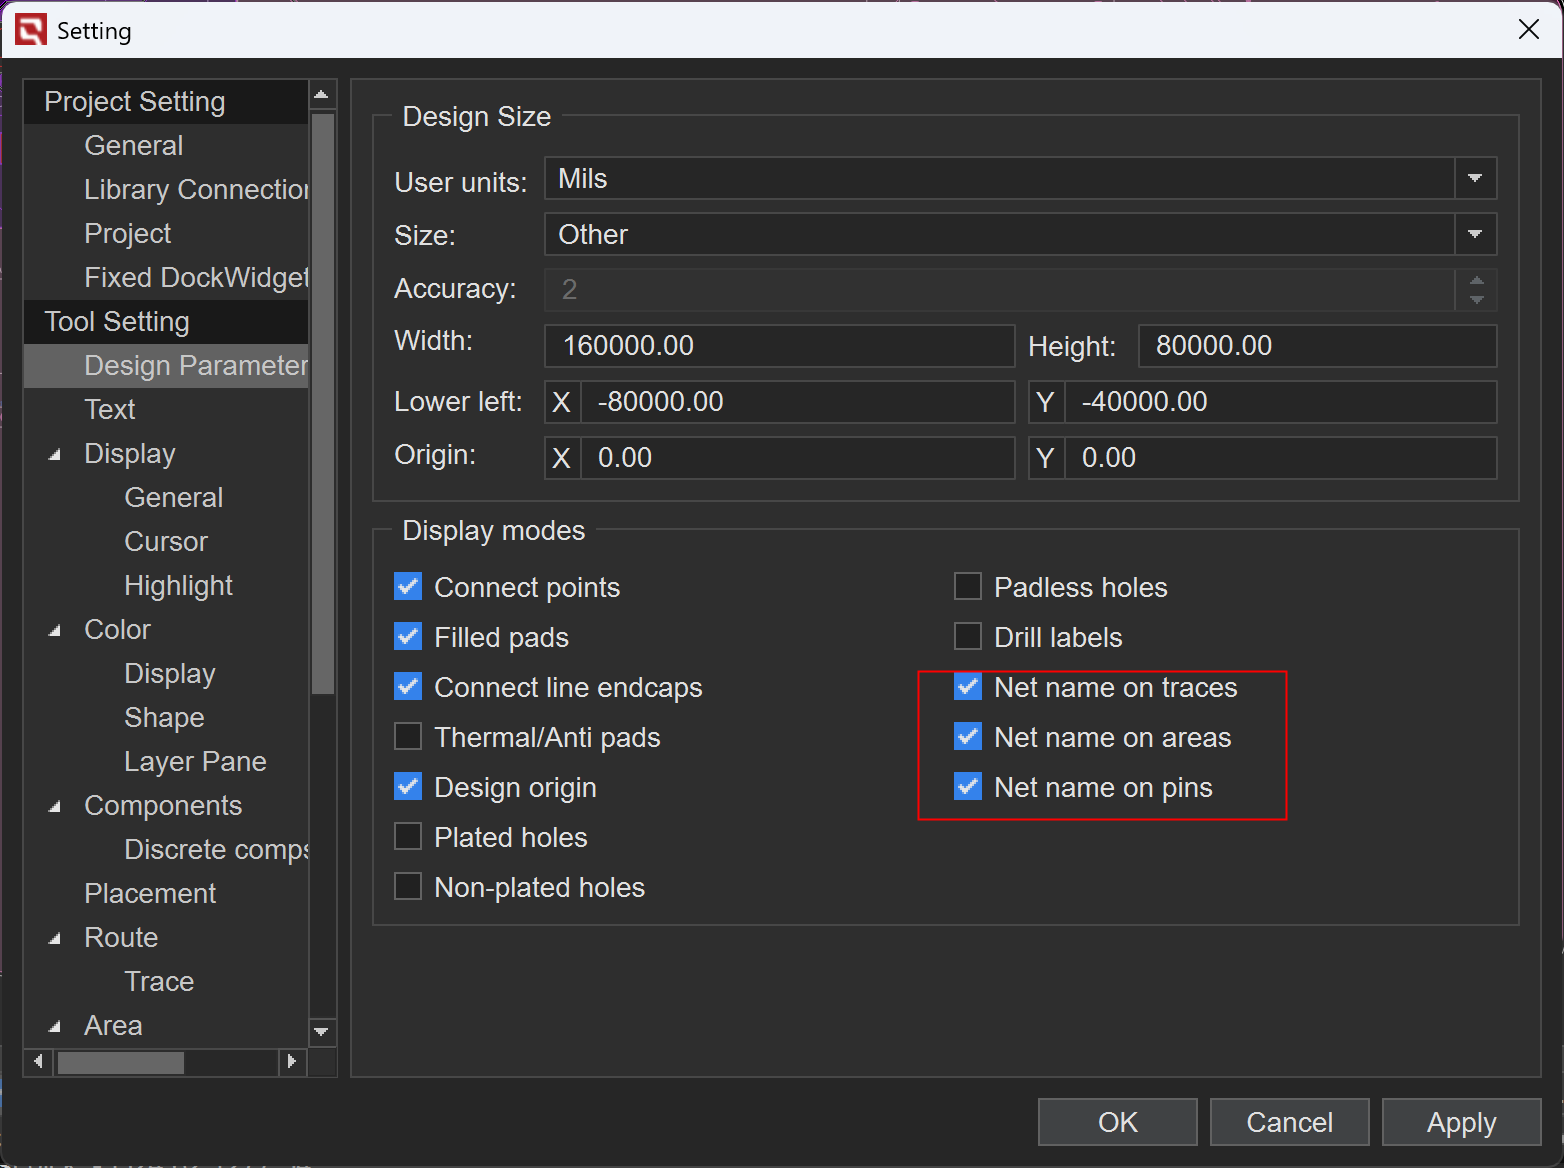Click the tree's horizontal scrollbar right arrow

click(x=291, y=1061)
